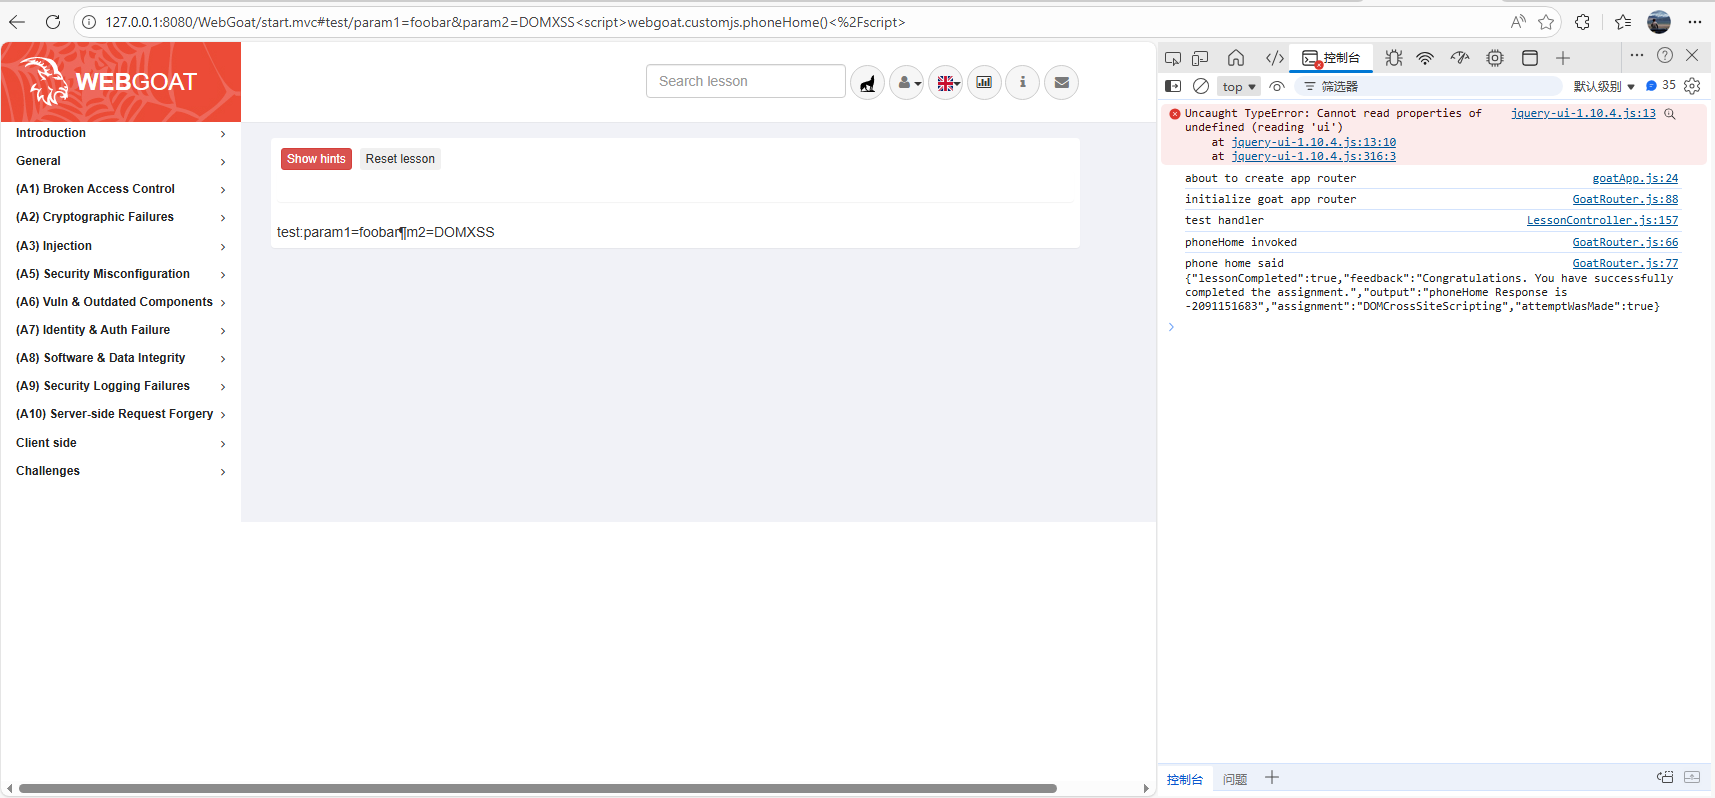Toggle live expression eye icon
This screenshot has height=798, width=1715.
pos(1277,86)
